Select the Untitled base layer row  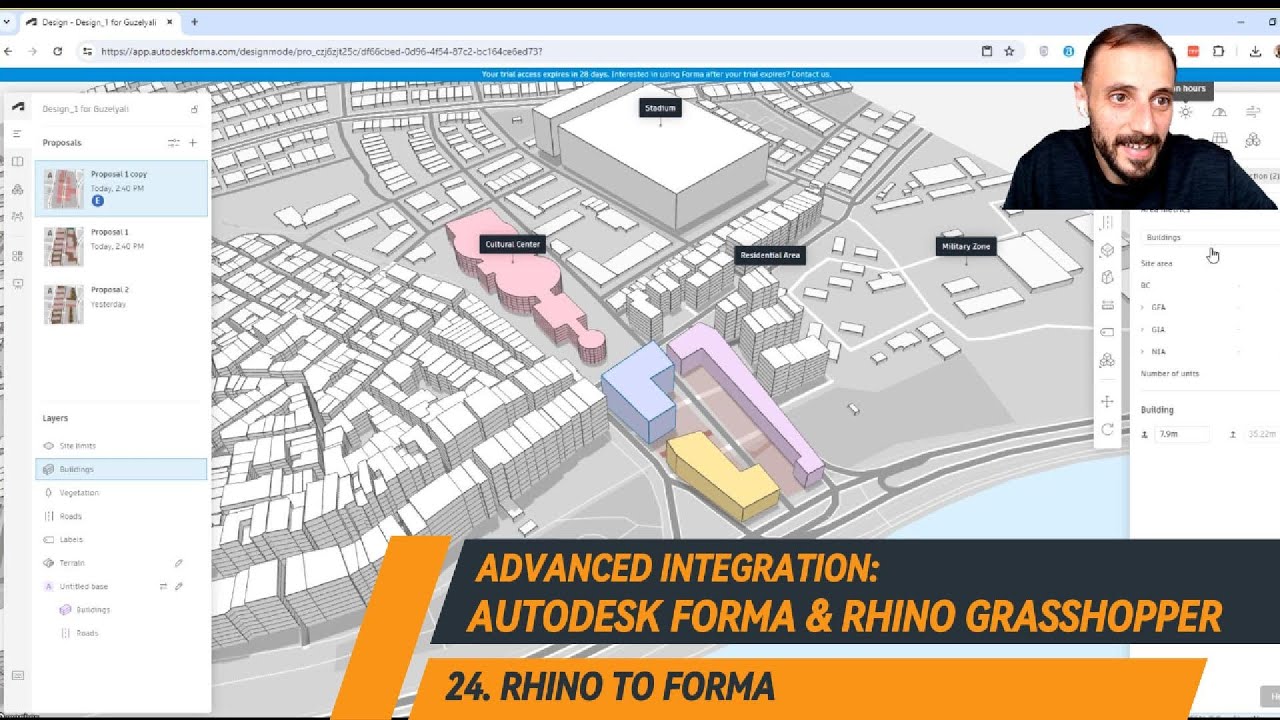coord(121,586)
